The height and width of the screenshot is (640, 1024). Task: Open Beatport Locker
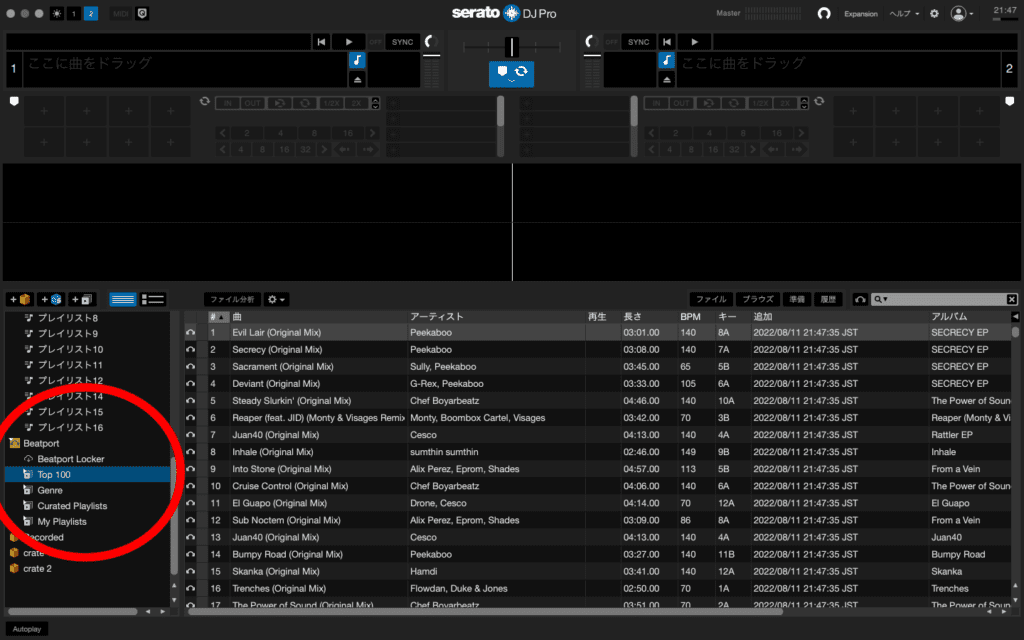pyautogui.click(x=71, y=459)
